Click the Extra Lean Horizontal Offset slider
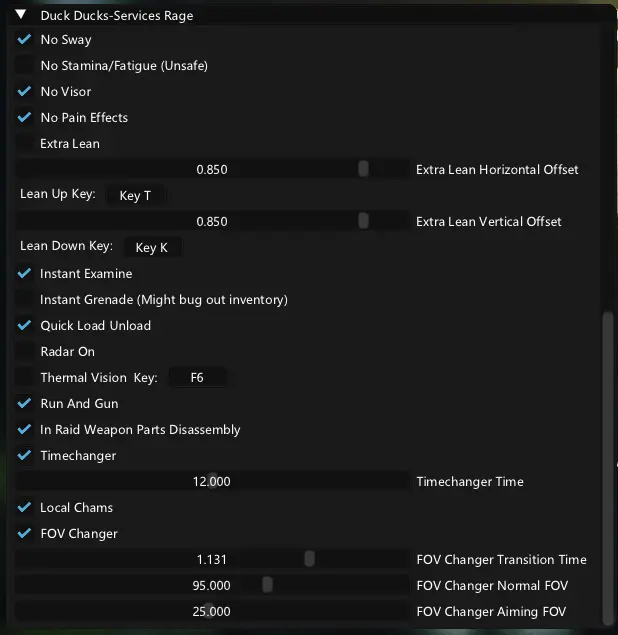The image size is (618, 635). click(x=212, y=170)
